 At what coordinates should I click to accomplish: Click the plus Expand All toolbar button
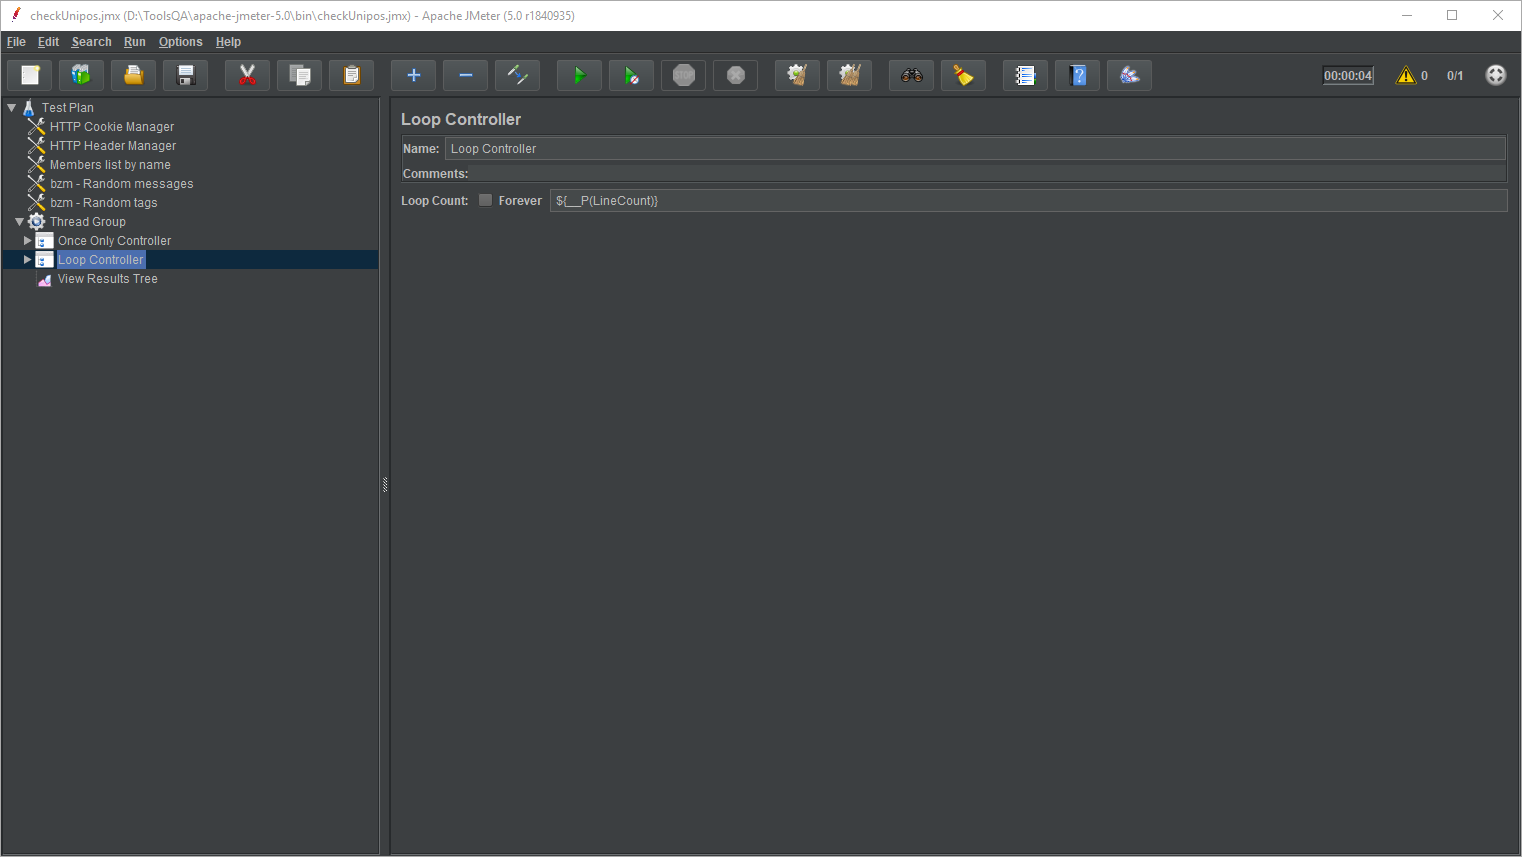coord(413,76)
